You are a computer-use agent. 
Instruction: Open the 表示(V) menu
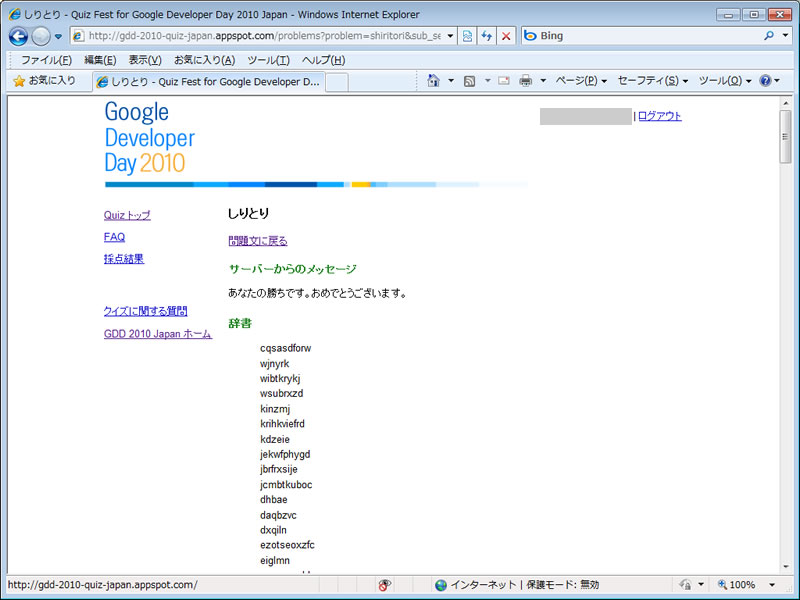pos(145,60)
